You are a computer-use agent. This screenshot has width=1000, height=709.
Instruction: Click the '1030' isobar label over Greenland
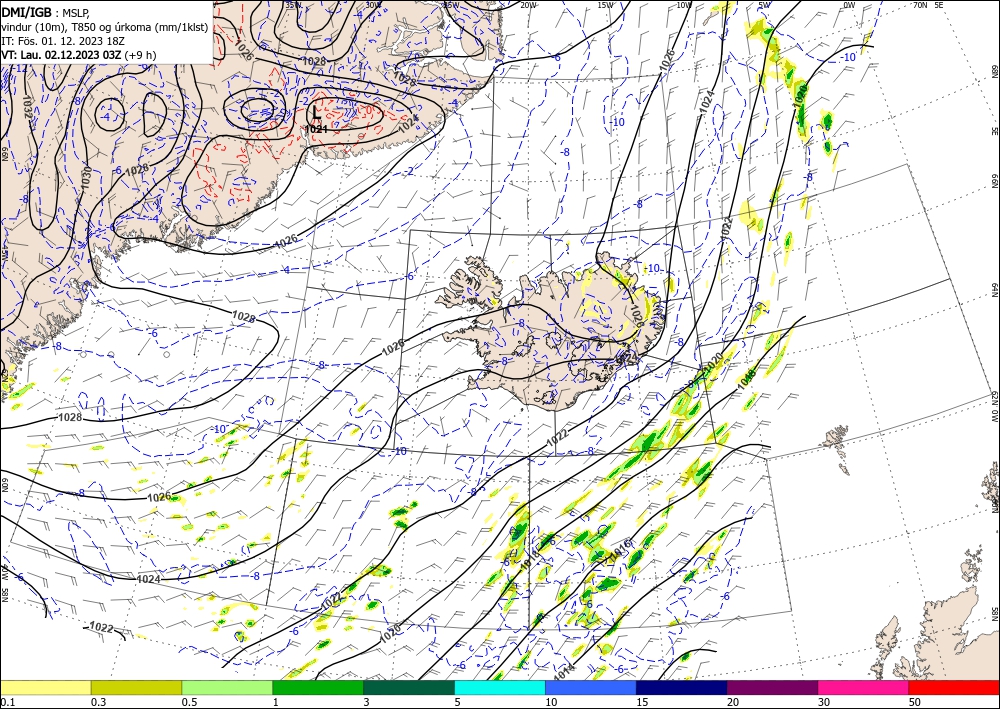pos(85,177)
